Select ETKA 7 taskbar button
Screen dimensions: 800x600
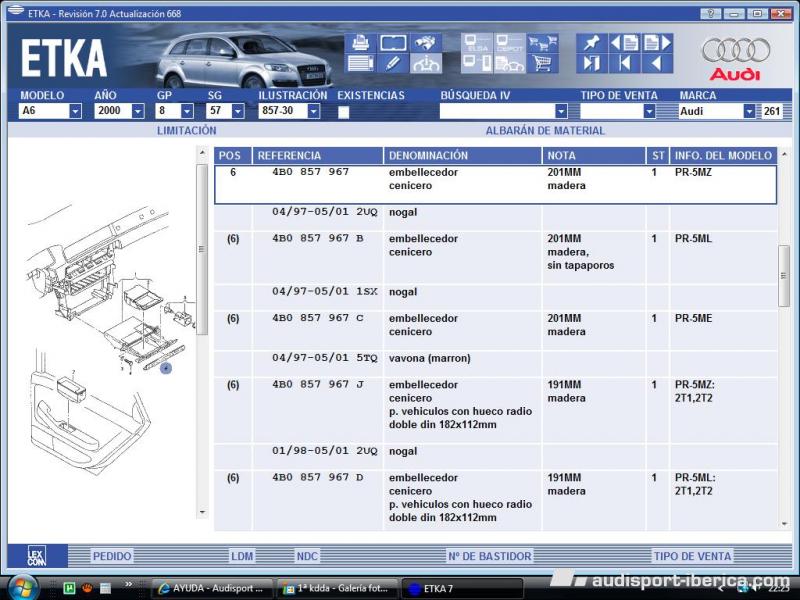[x=463, y=588]
